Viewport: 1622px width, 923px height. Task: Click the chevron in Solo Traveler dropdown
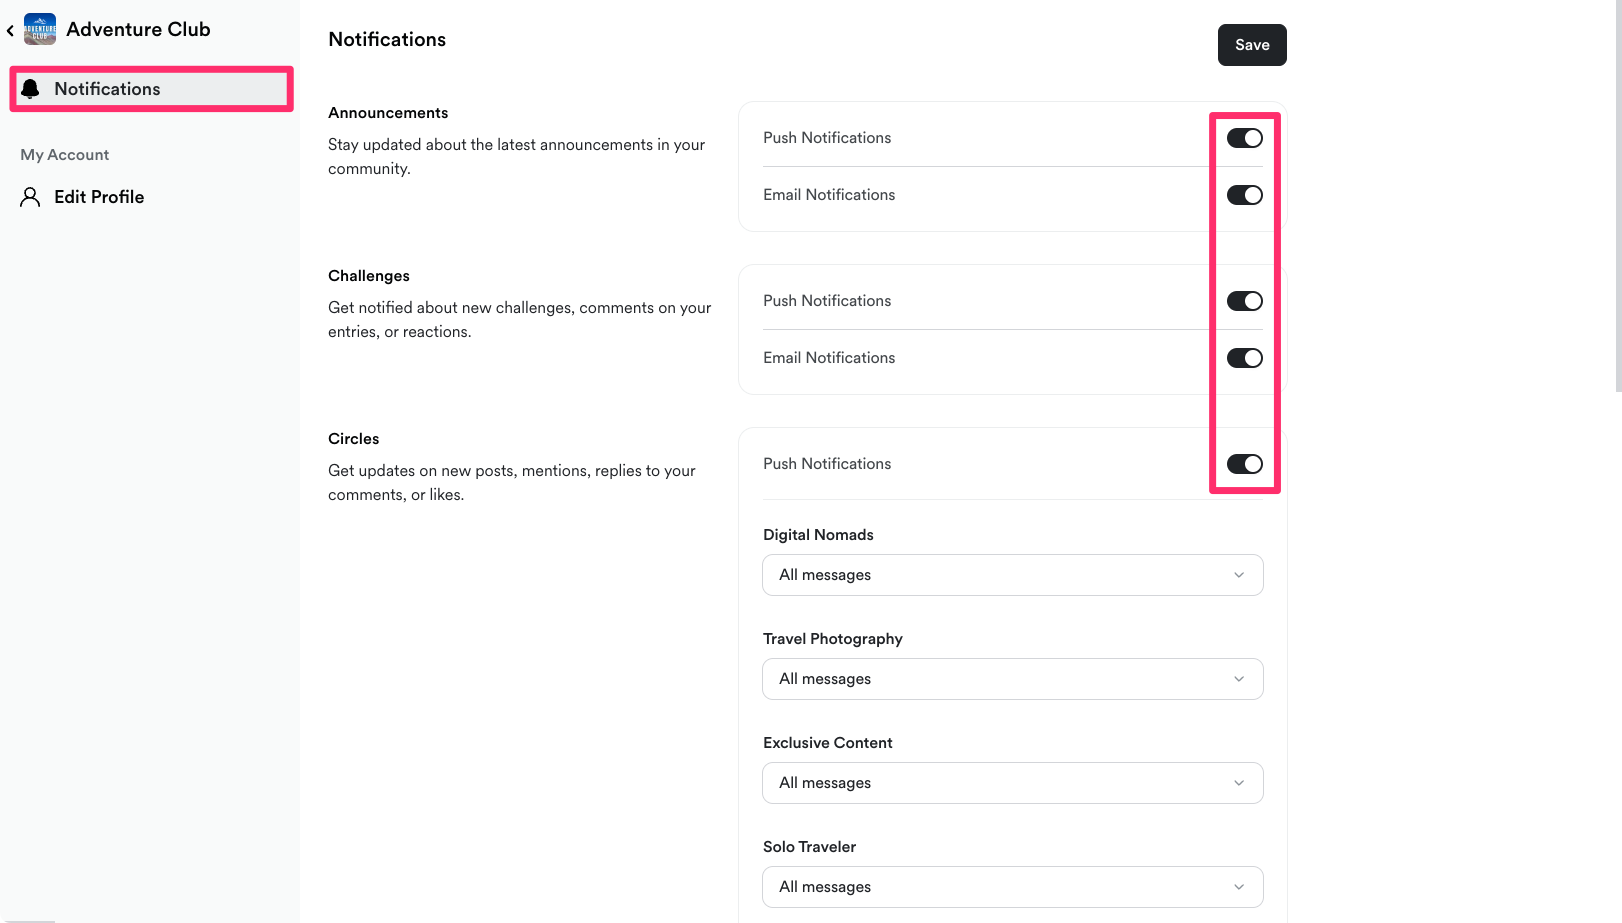[x=1239, y=887]
